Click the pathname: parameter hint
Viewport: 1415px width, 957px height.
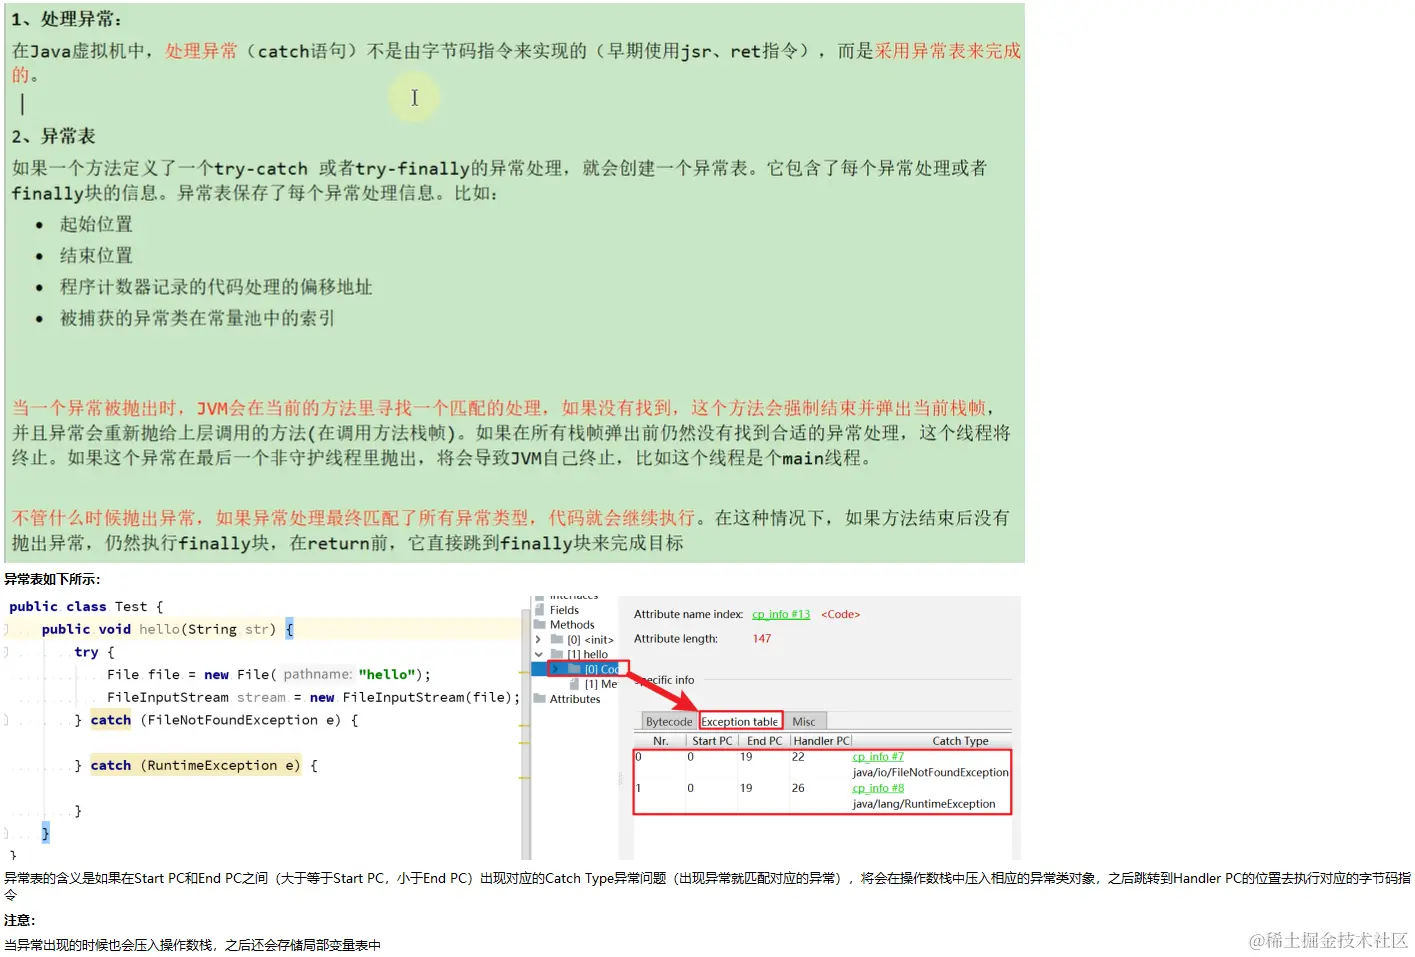(317, 674)
